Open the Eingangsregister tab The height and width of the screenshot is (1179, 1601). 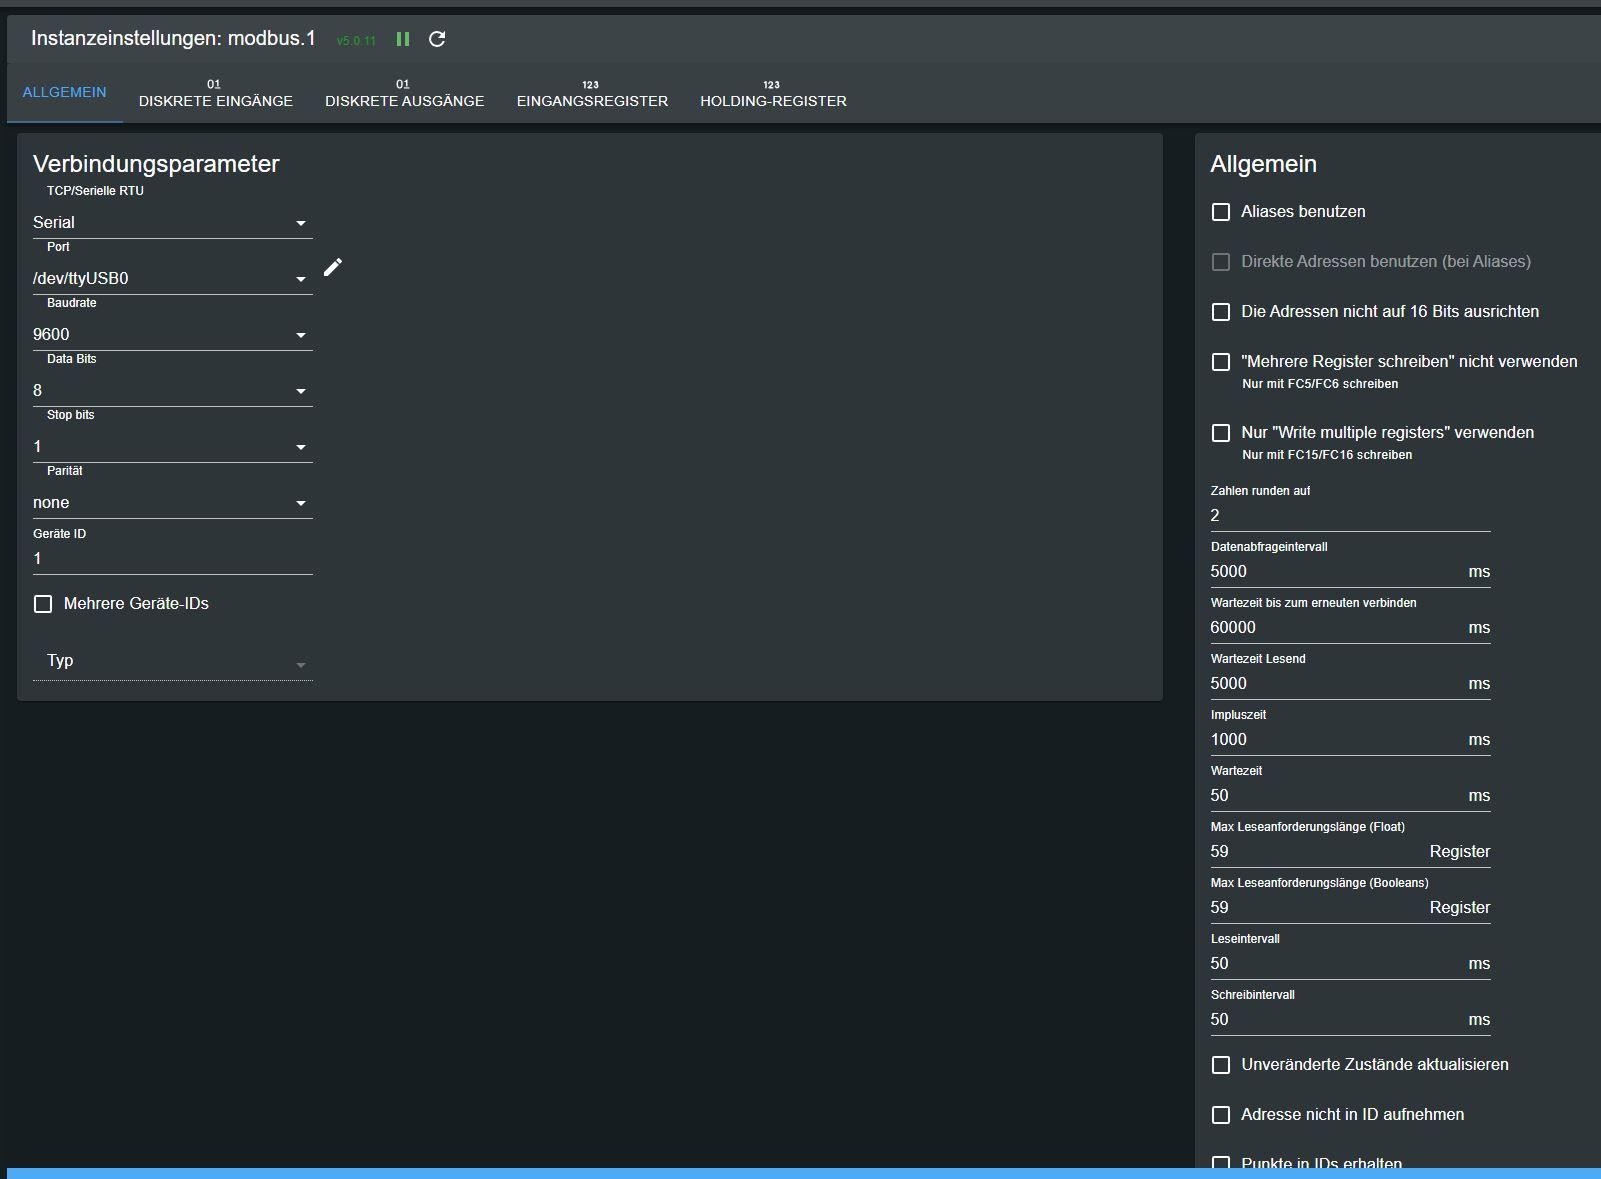coord(592,92)
